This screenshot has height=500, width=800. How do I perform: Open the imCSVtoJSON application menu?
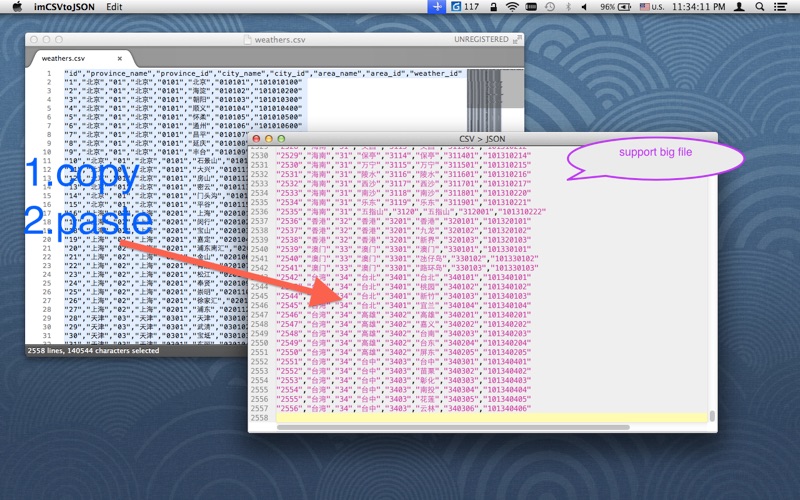(64, 7)
